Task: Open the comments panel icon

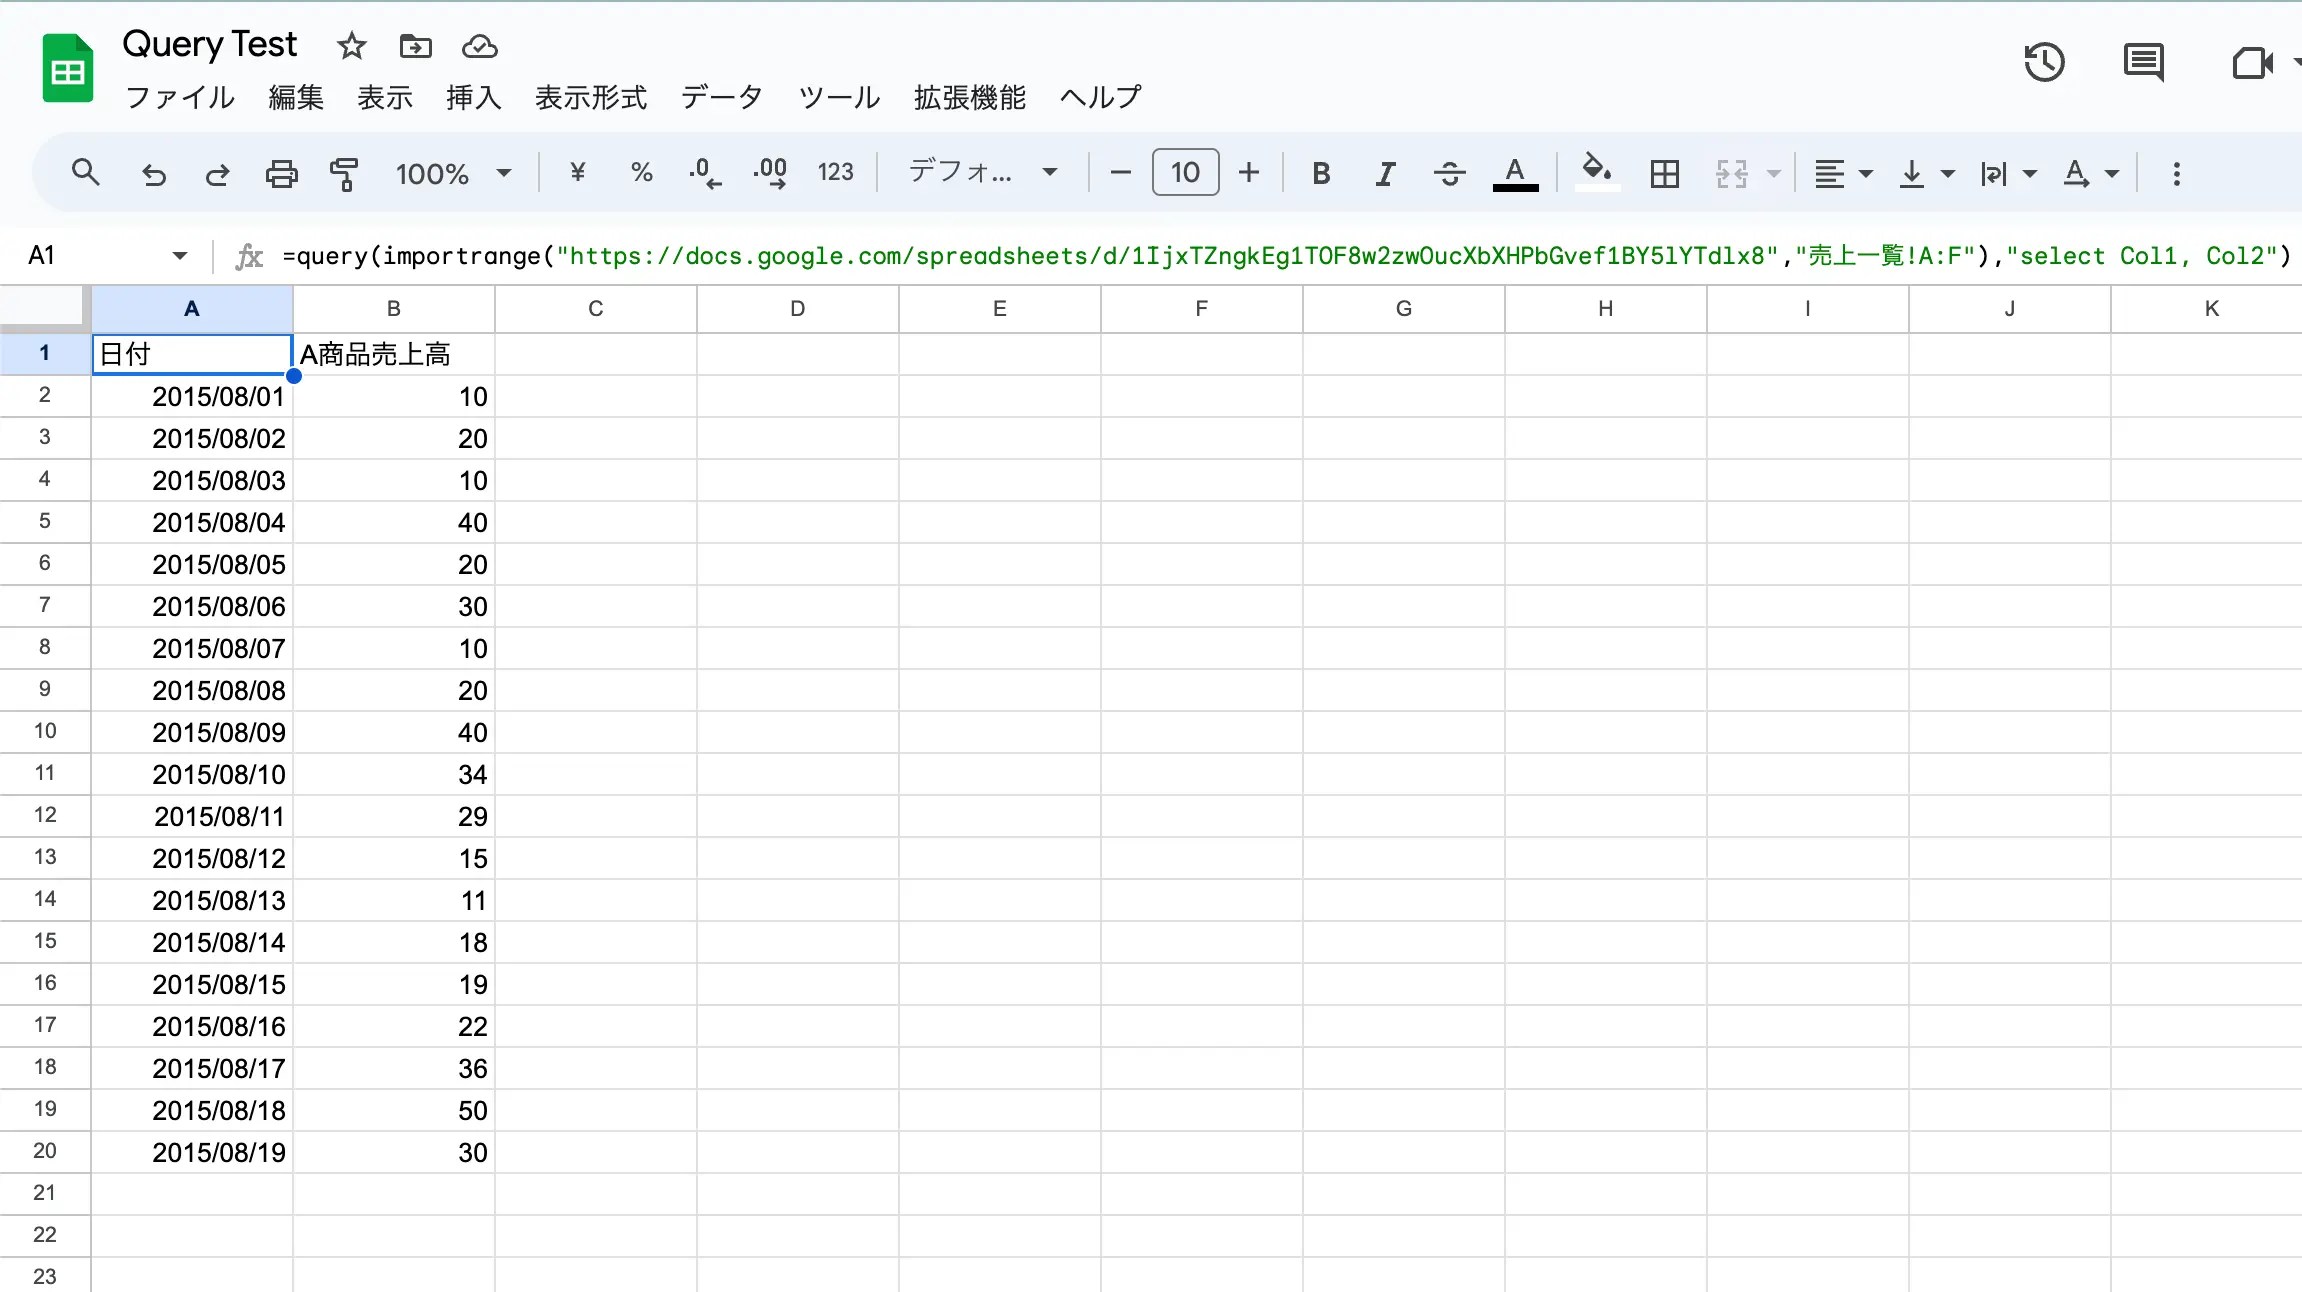Action: tap(2143, 63)
